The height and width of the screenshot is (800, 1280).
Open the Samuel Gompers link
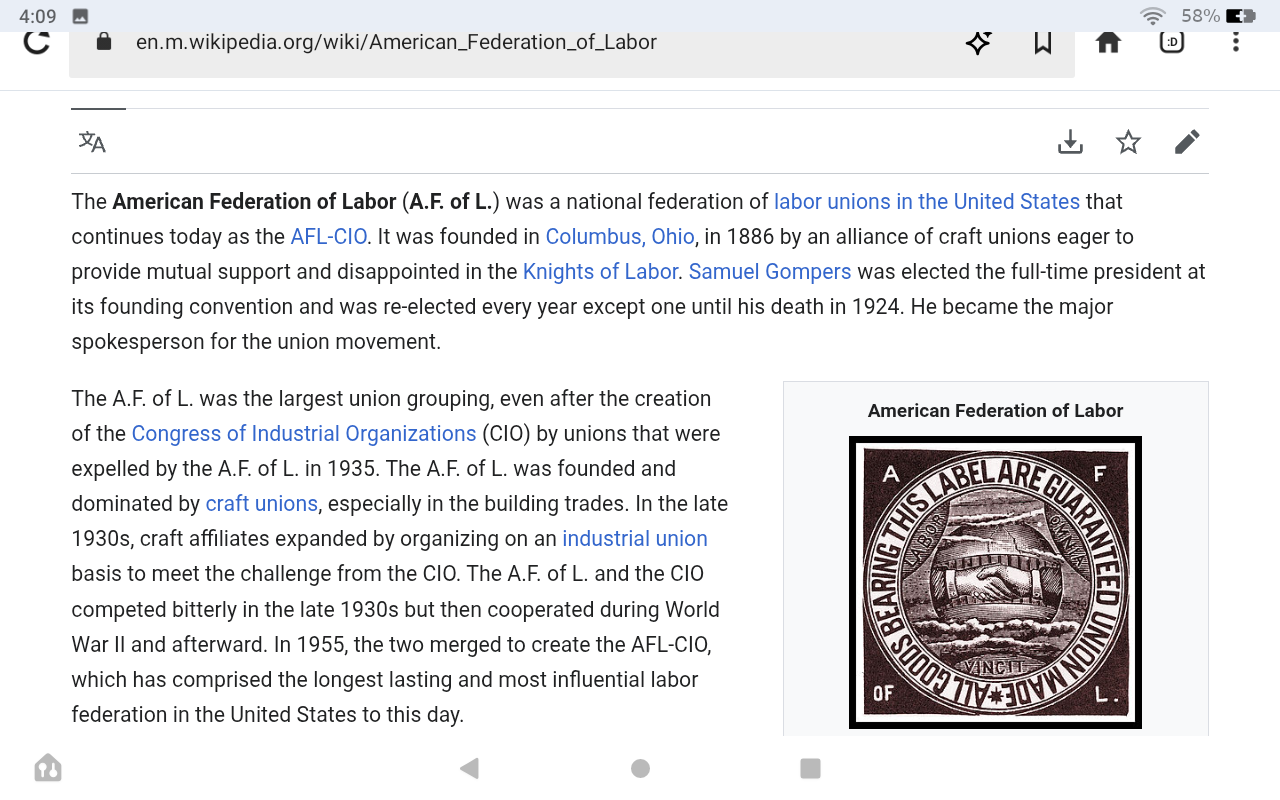tap(770, 271)
